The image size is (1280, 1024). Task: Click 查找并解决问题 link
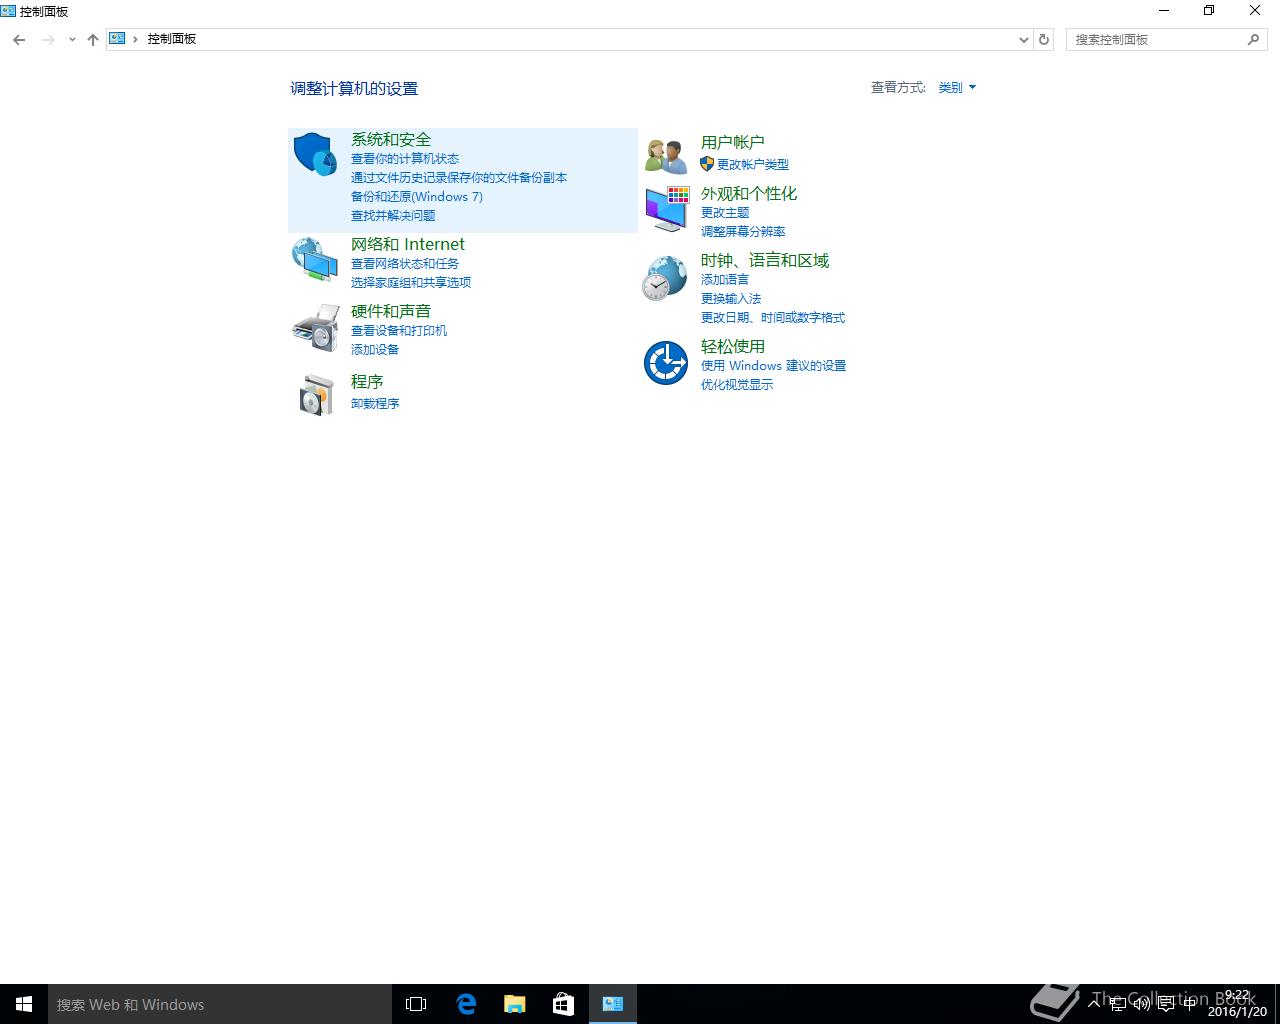click(x=393, y=216)
